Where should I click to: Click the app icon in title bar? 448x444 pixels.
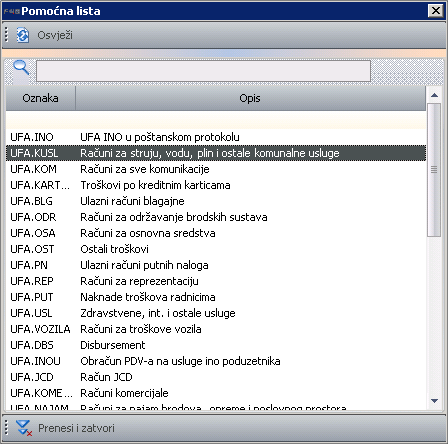pos(12,11)
